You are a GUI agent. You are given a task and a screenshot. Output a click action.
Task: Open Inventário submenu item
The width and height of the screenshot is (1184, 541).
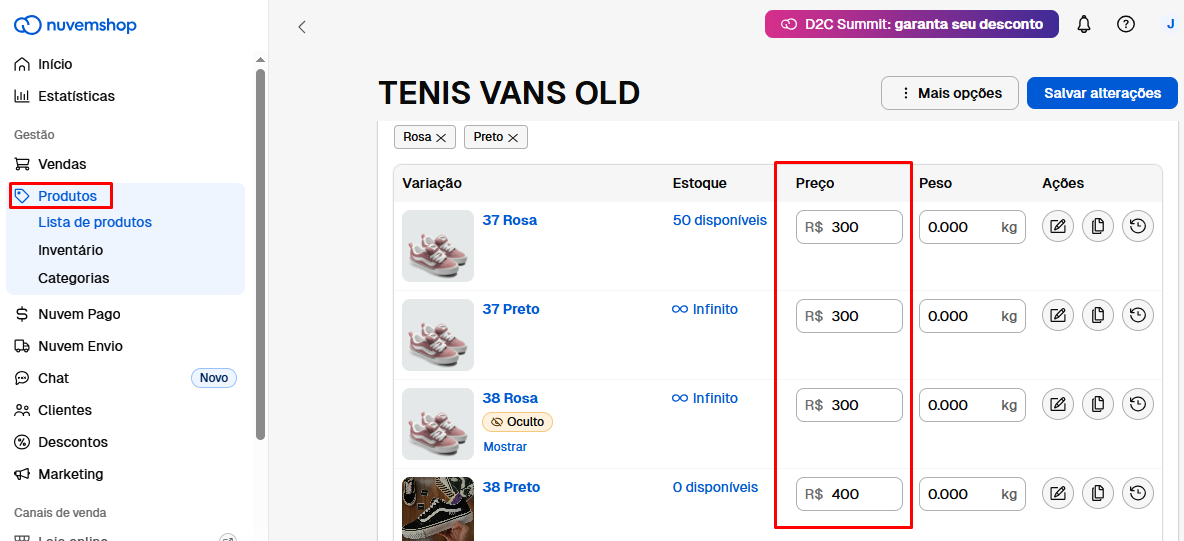pos(70,250)
